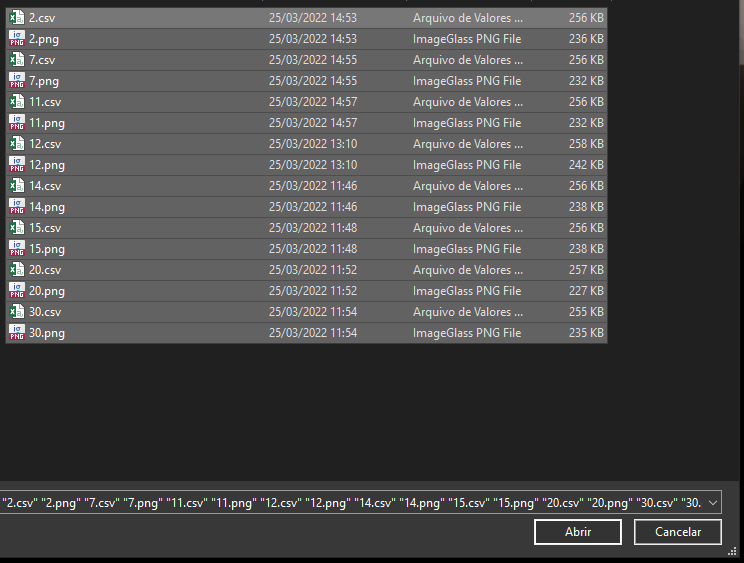Select the file name 14.csv
This screenshot has height=563, width=744.
tap(45, 186)
